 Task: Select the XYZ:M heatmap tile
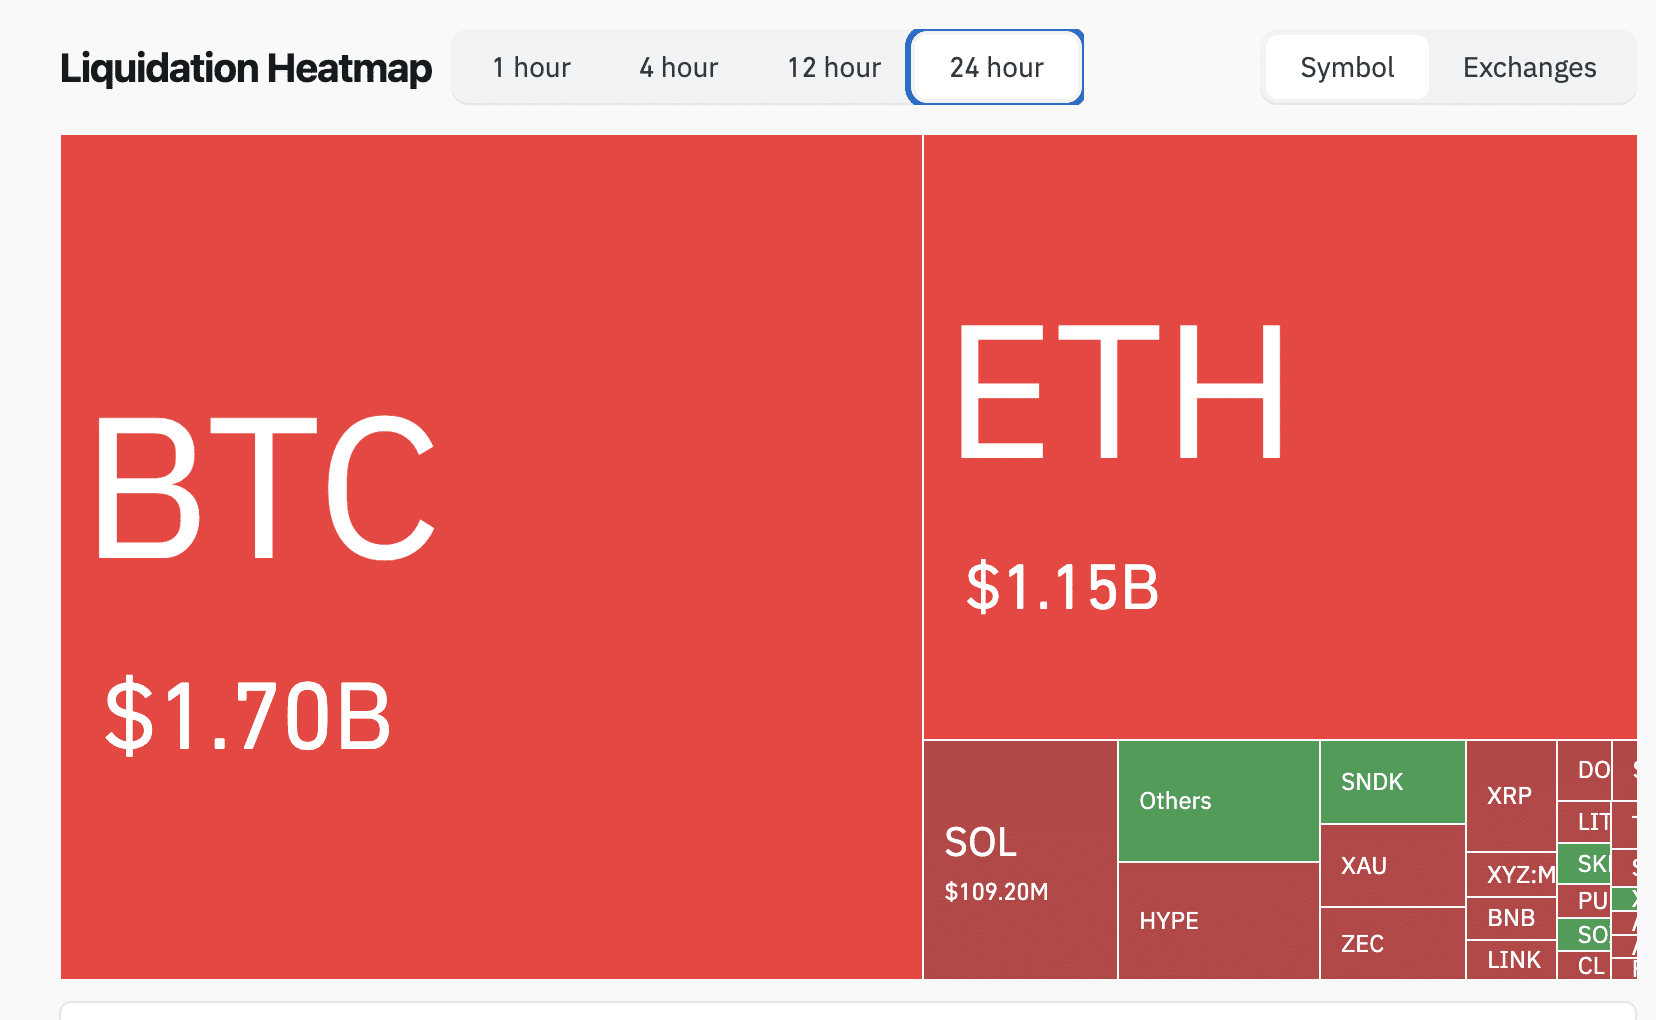tap(1511, 875)
